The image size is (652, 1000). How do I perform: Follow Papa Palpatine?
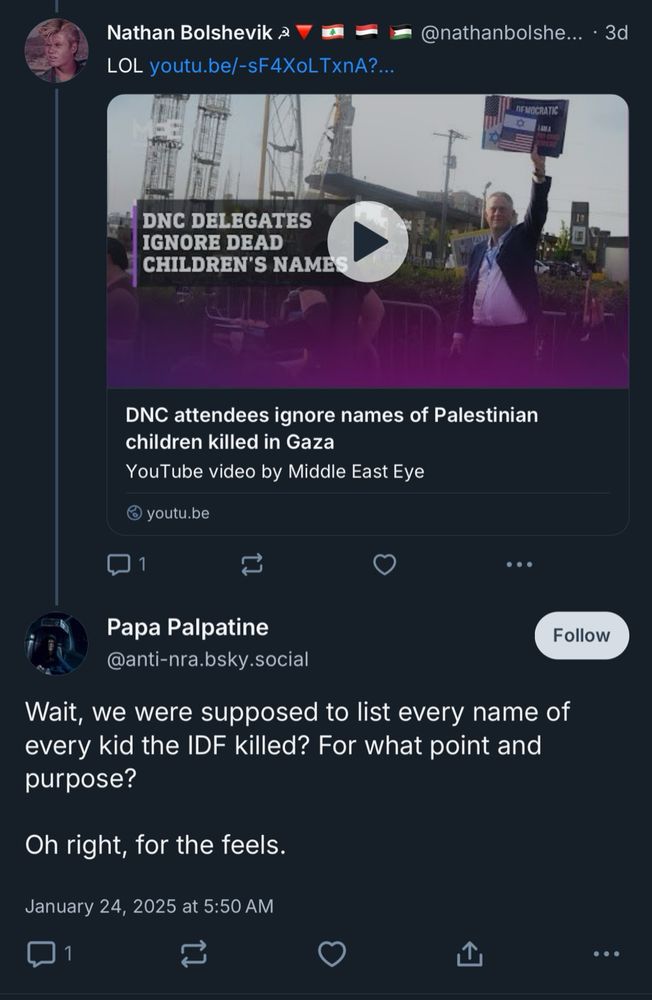pos(581,634)
